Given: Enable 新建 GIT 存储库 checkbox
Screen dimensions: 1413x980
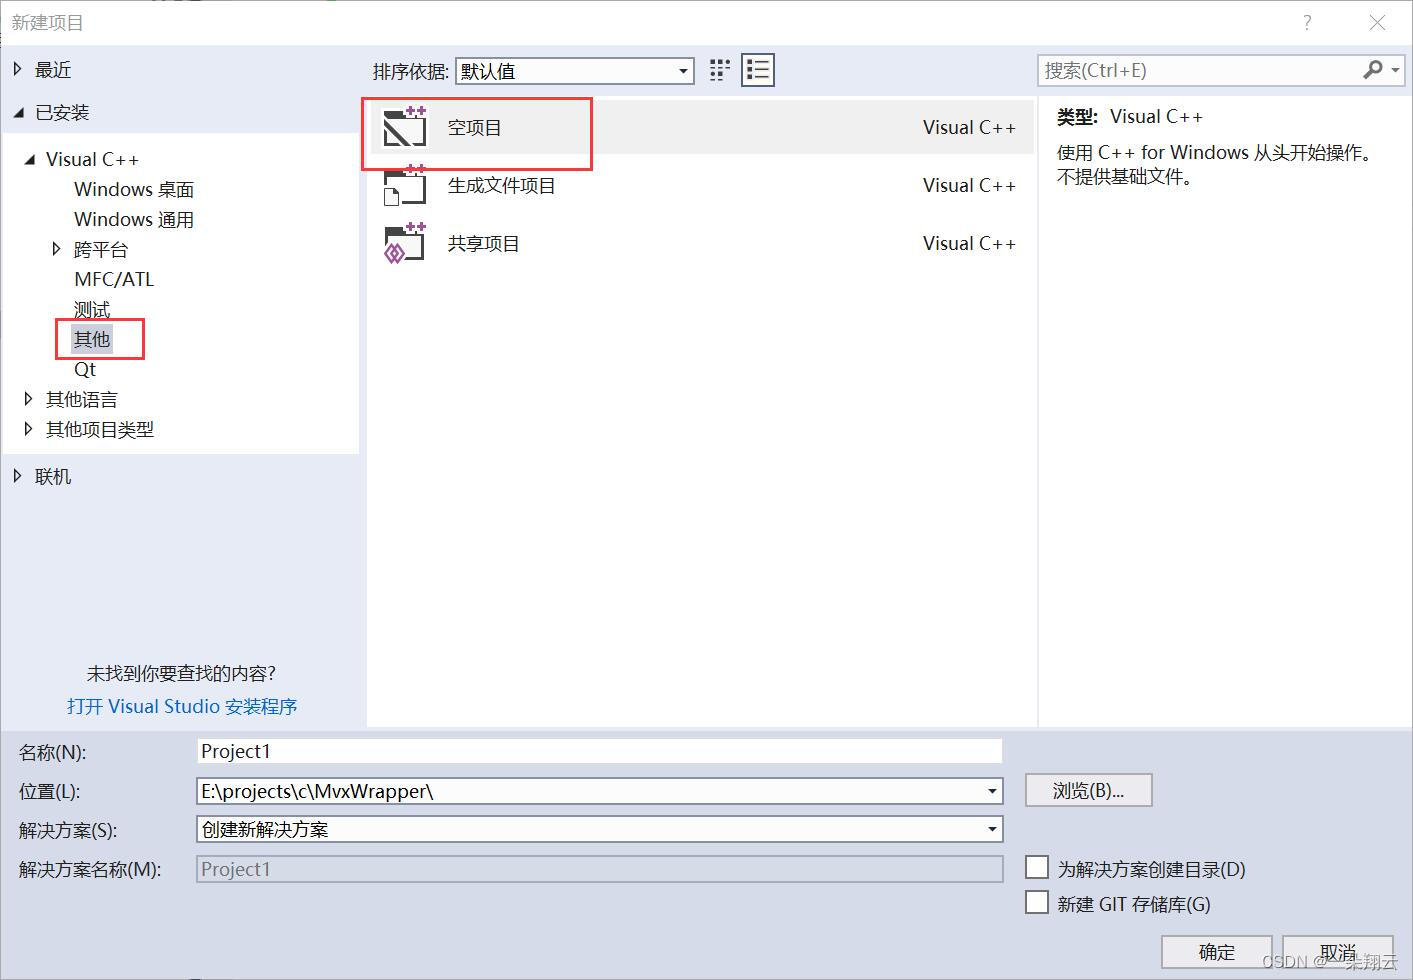Looking at the screenshot, I should click(x=1037, y=902).
